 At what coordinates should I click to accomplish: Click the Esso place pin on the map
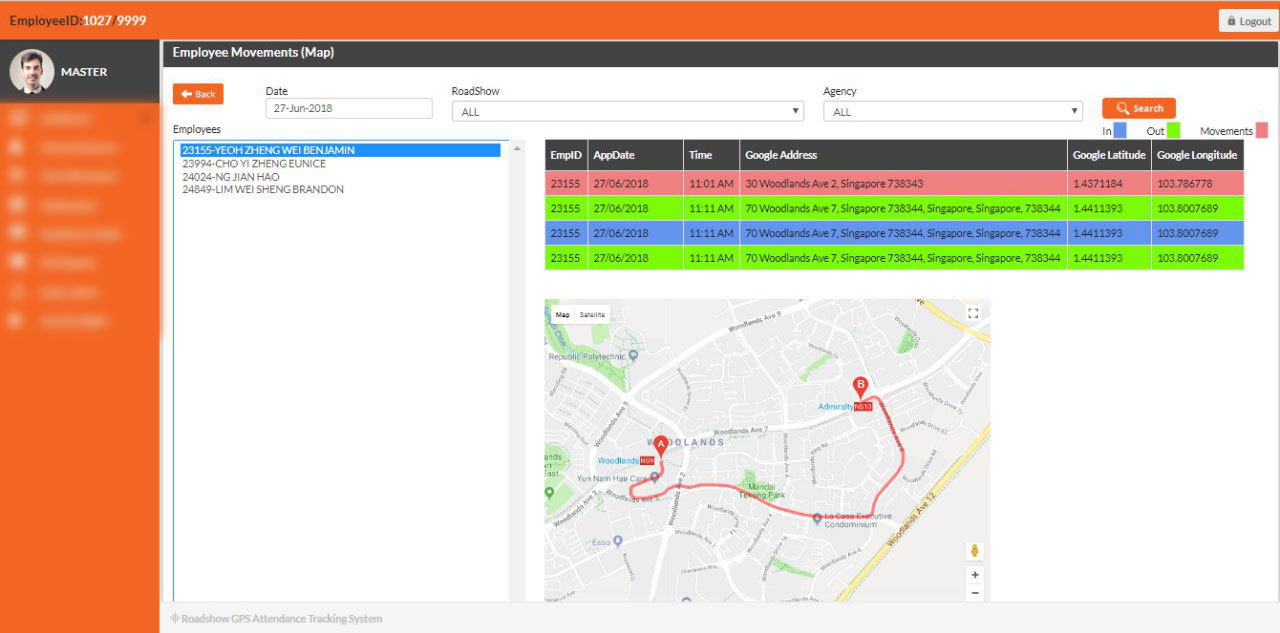tap(619, 541)
